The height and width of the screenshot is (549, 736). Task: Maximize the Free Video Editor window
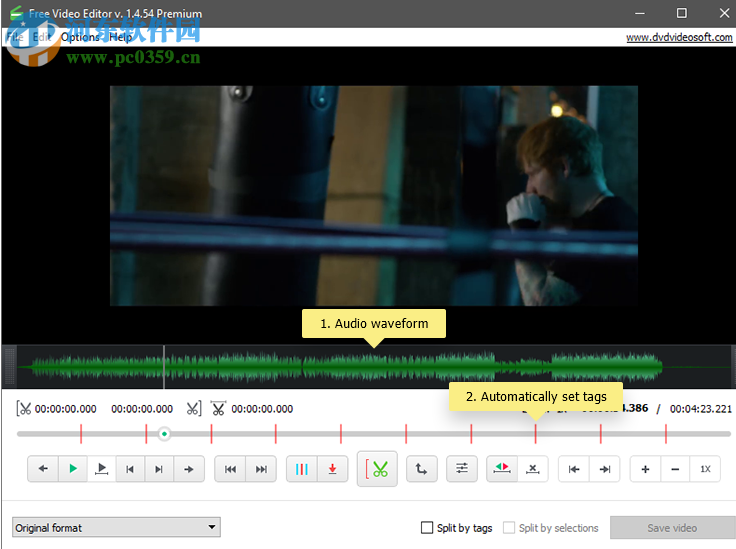click(x=682, y=13)
